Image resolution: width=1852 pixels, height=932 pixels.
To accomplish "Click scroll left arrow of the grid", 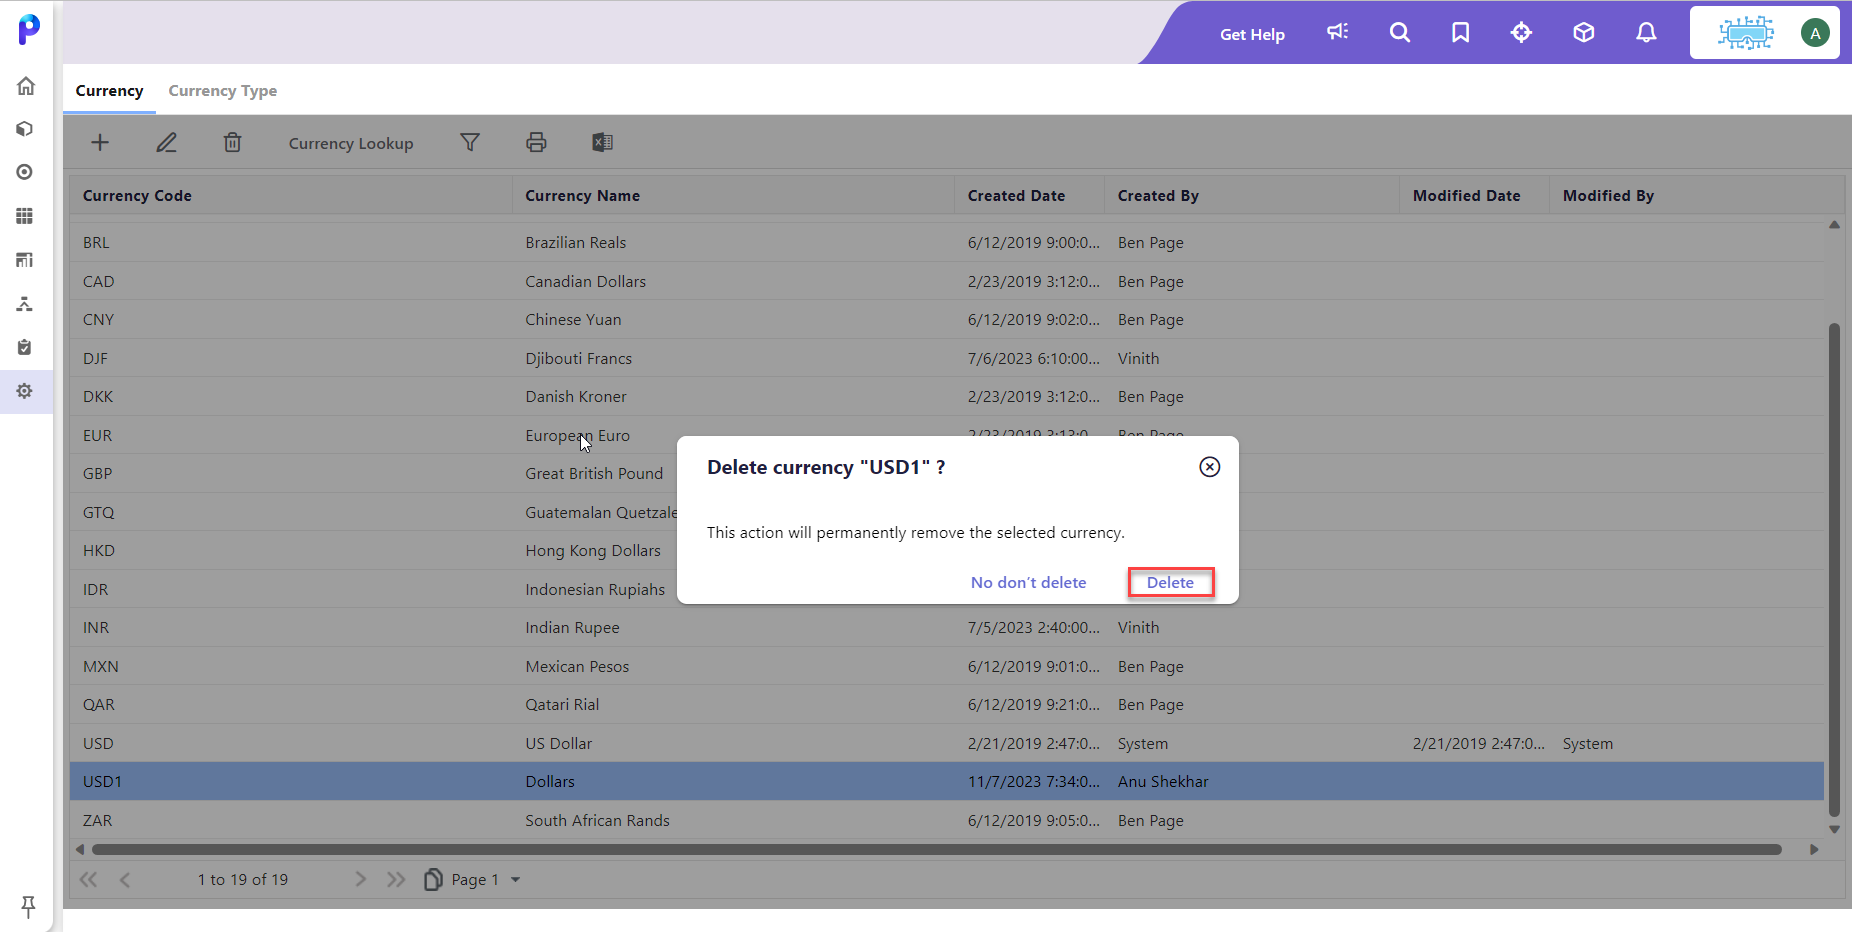I will (80, 849).
